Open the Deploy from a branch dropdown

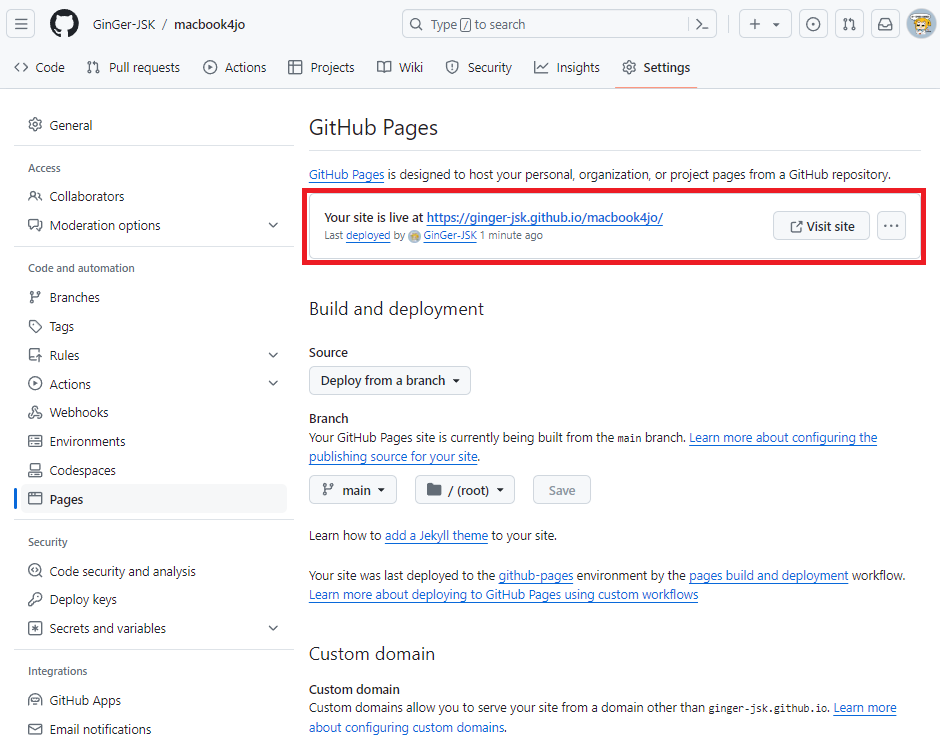click(390, 381)
